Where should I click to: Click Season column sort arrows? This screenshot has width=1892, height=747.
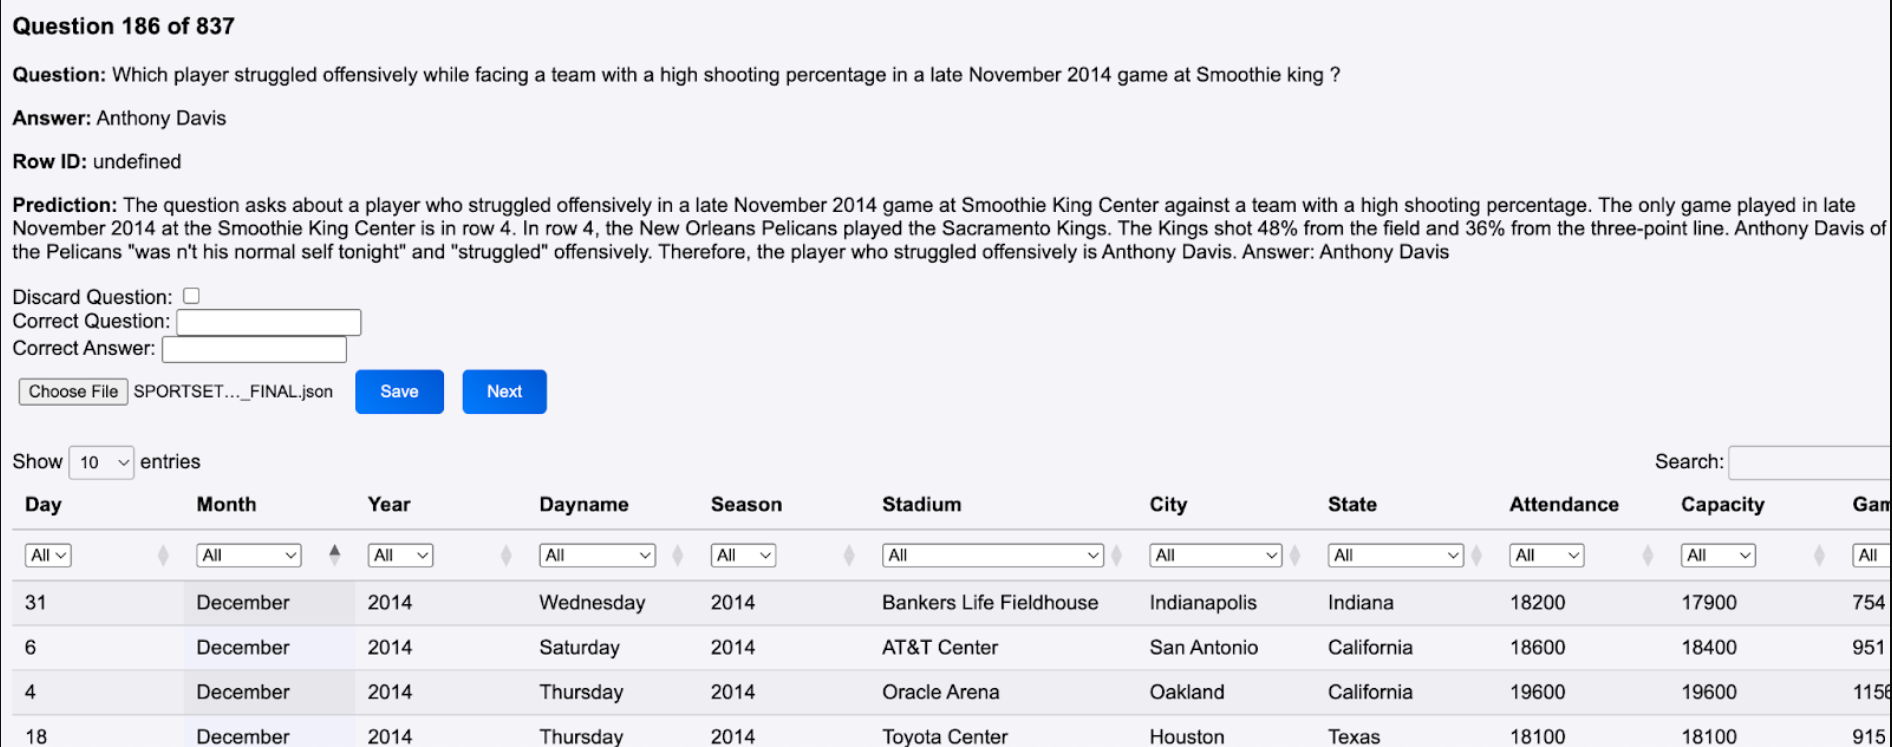pos(849,555)
